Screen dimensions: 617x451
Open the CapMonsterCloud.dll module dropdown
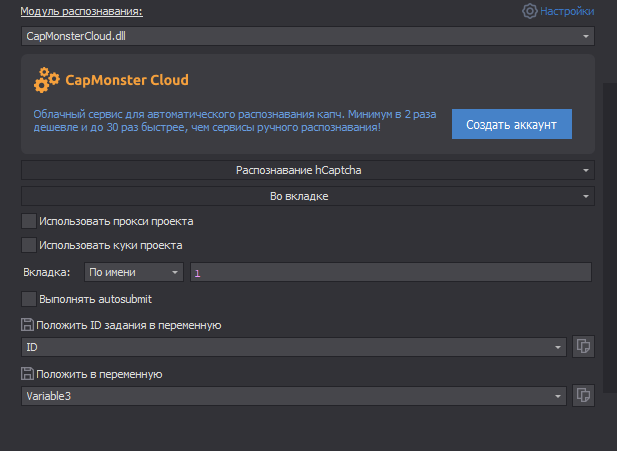click(307, 36)
